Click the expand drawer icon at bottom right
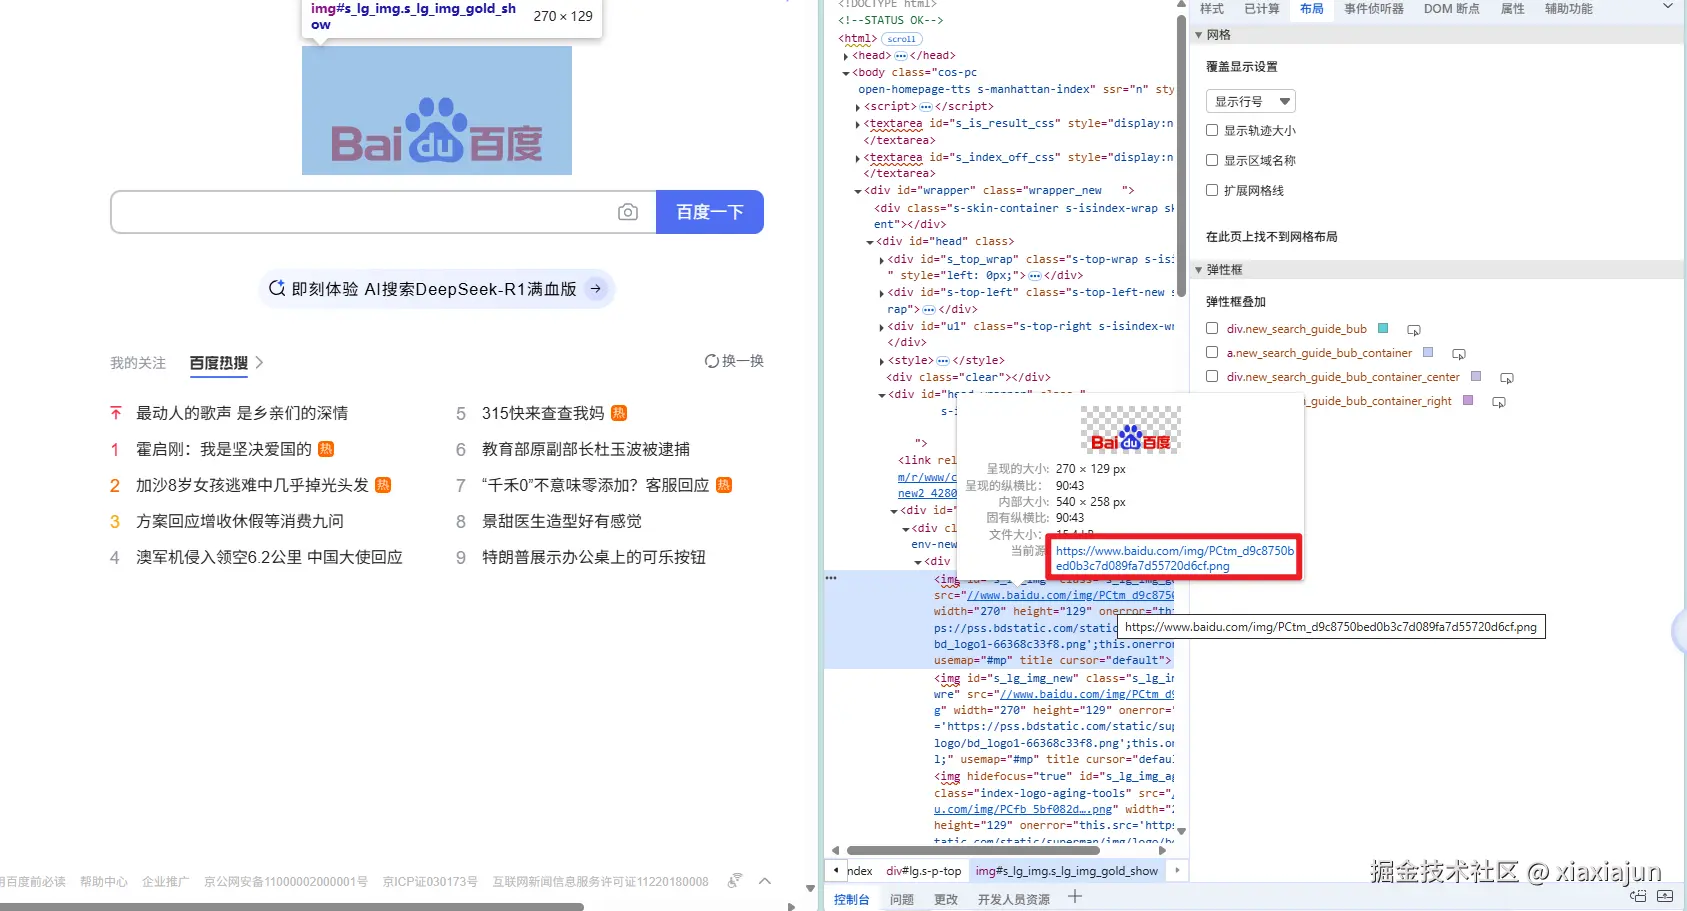The image size is (1687, 911). [1665, 897]
